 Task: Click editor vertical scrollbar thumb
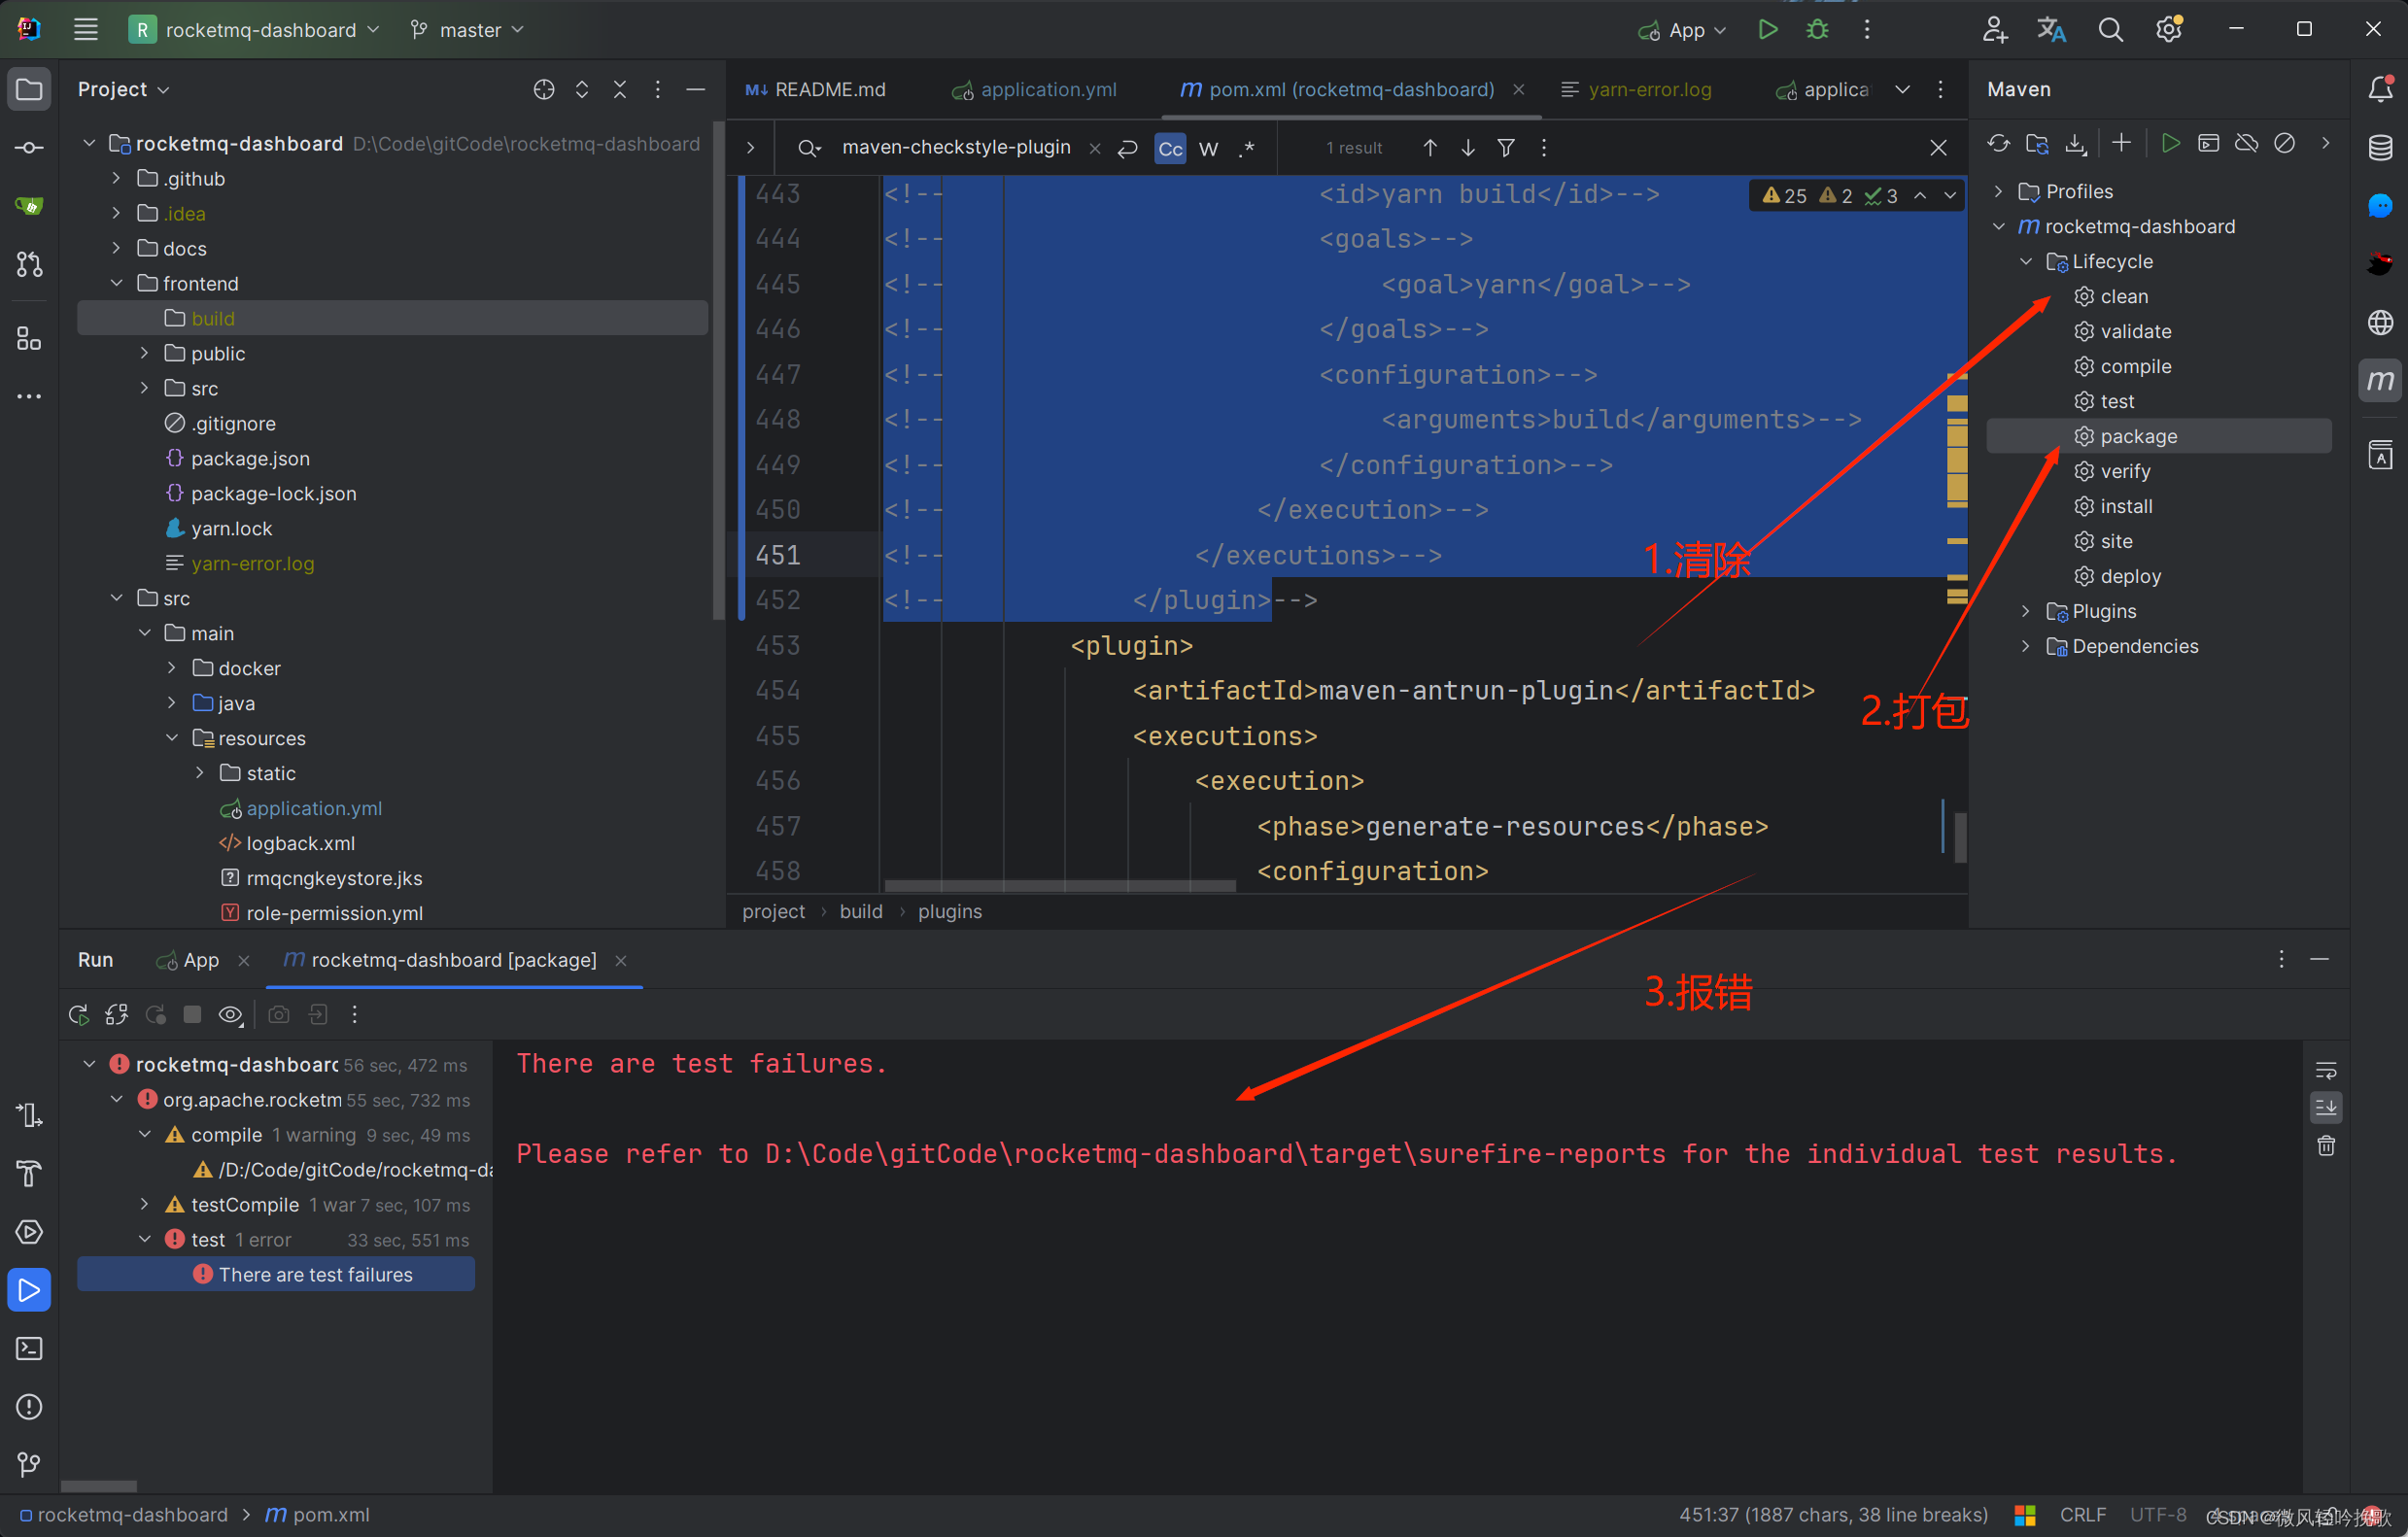1960,838
